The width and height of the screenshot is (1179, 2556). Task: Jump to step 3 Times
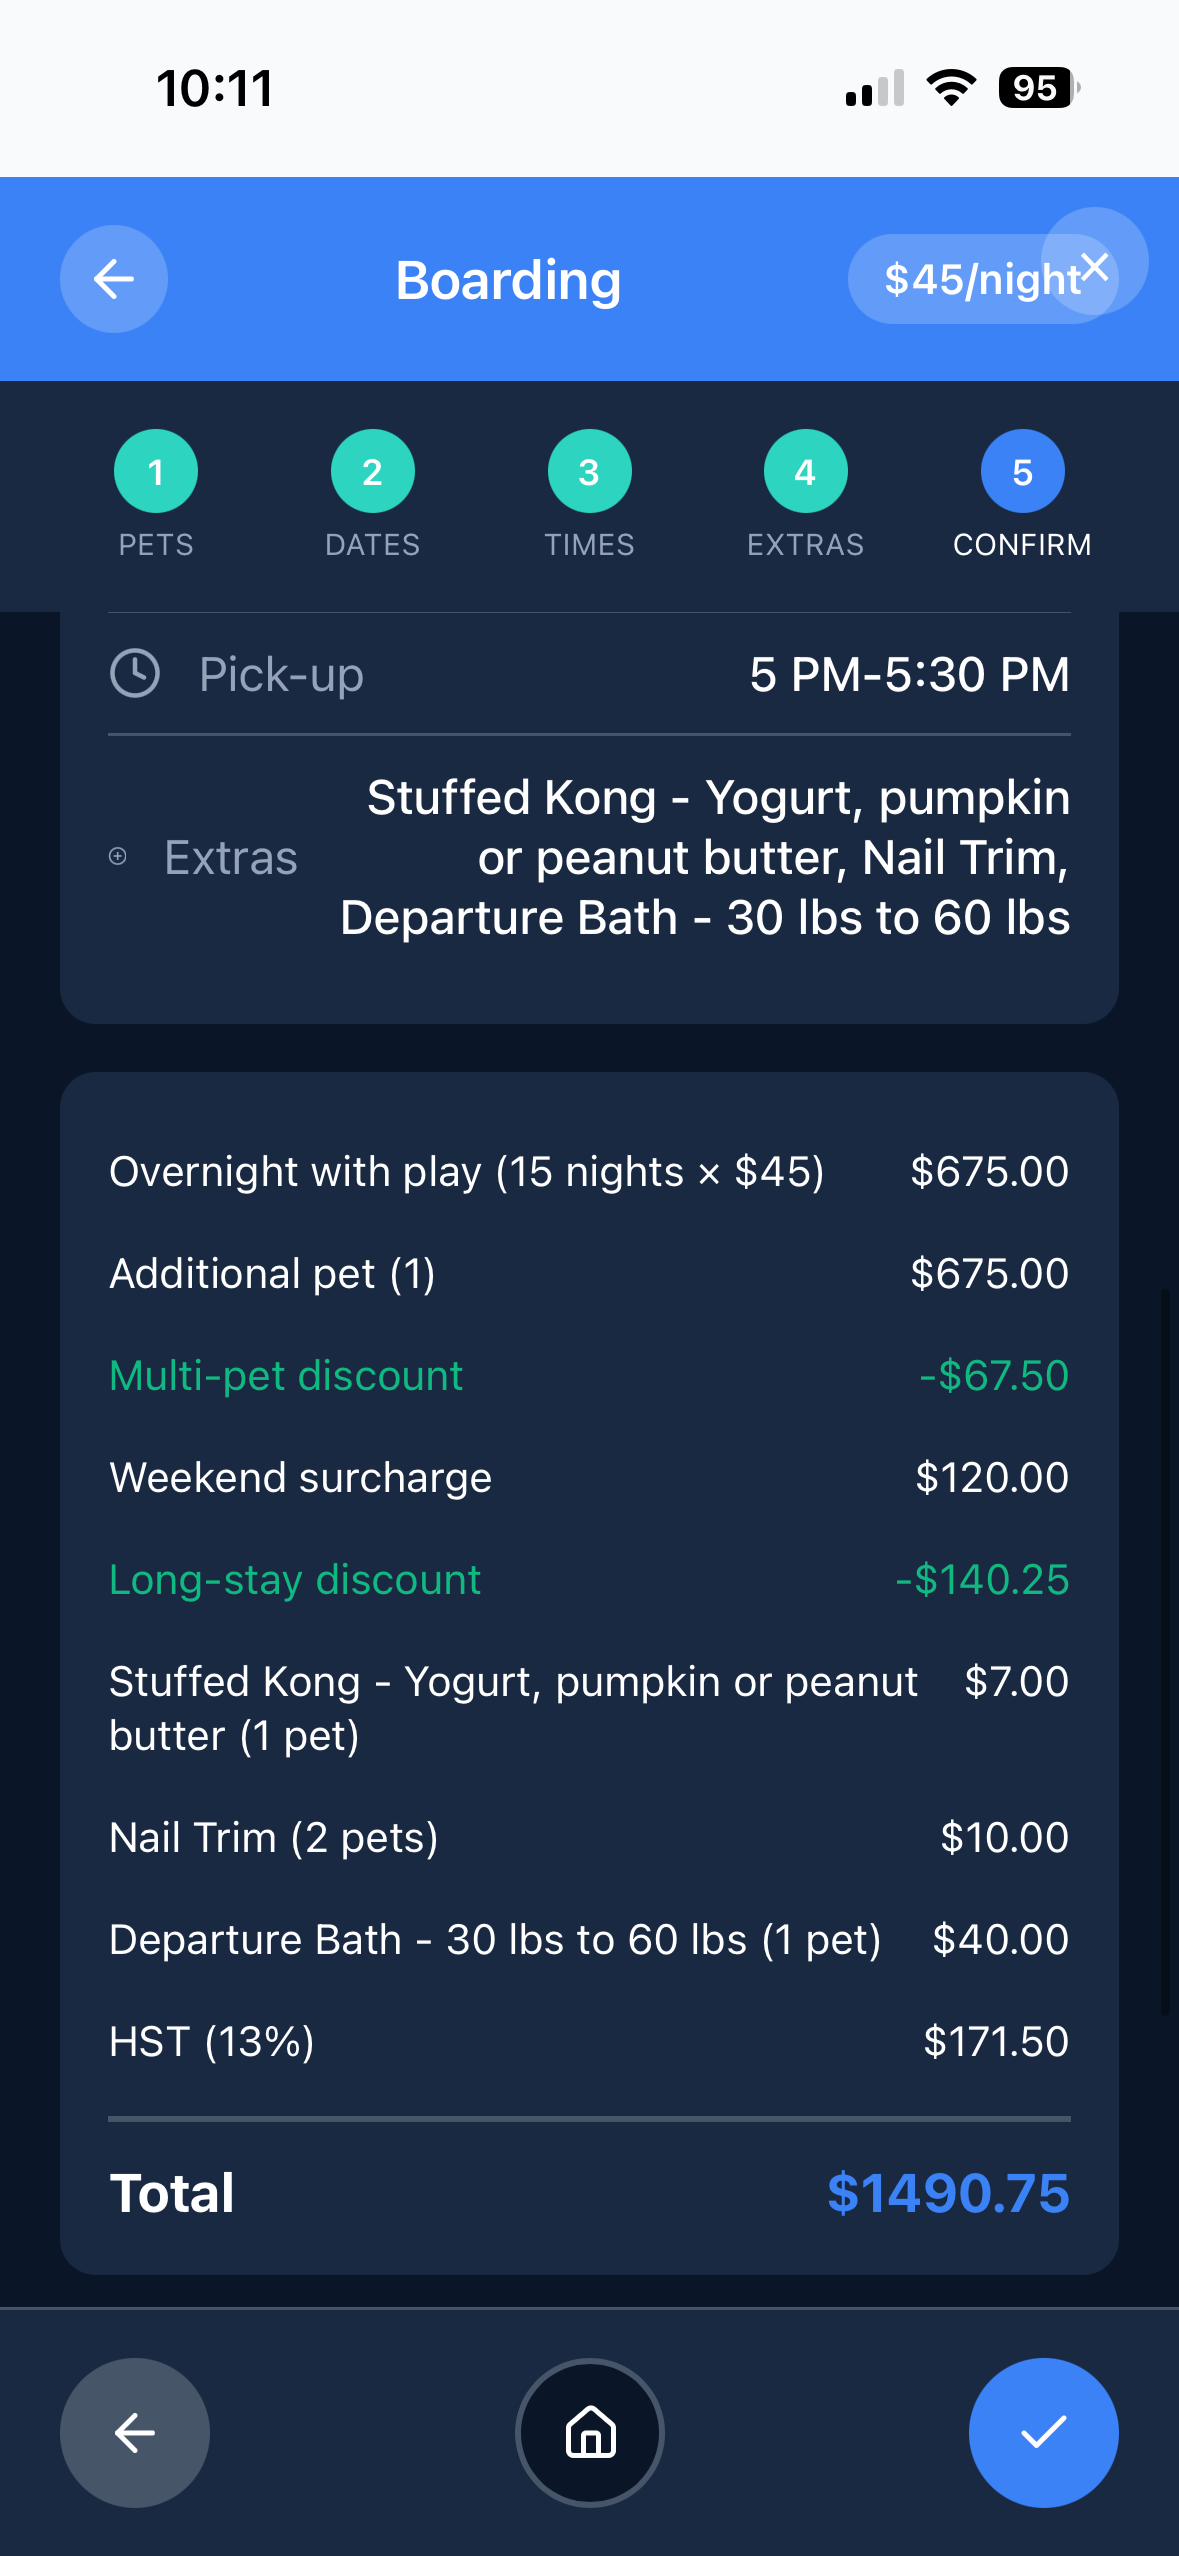589,471
